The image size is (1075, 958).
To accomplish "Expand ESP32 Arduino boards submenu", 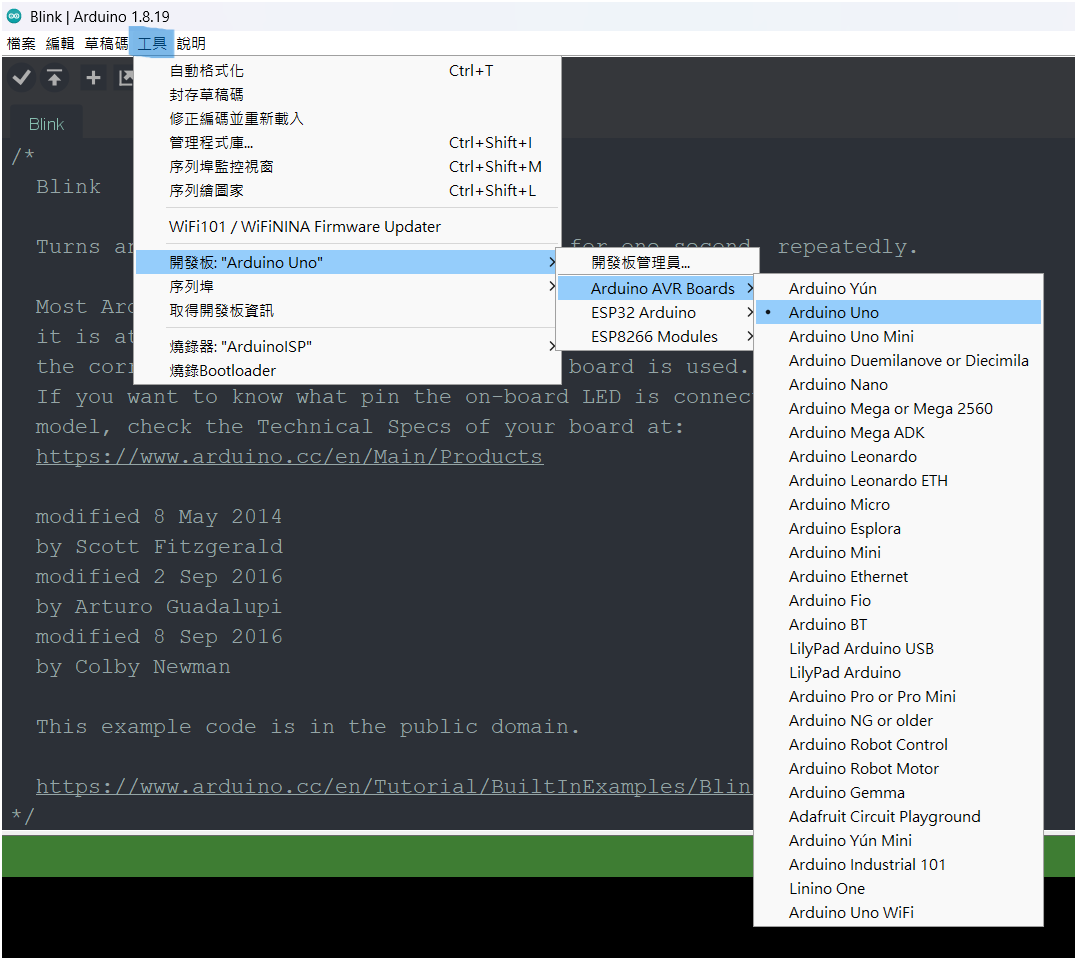I will pos(657,313).
